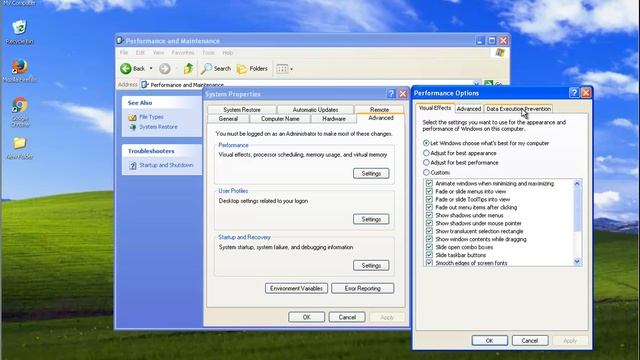
Task: Click the Error Reporting button
Action: 362,288
